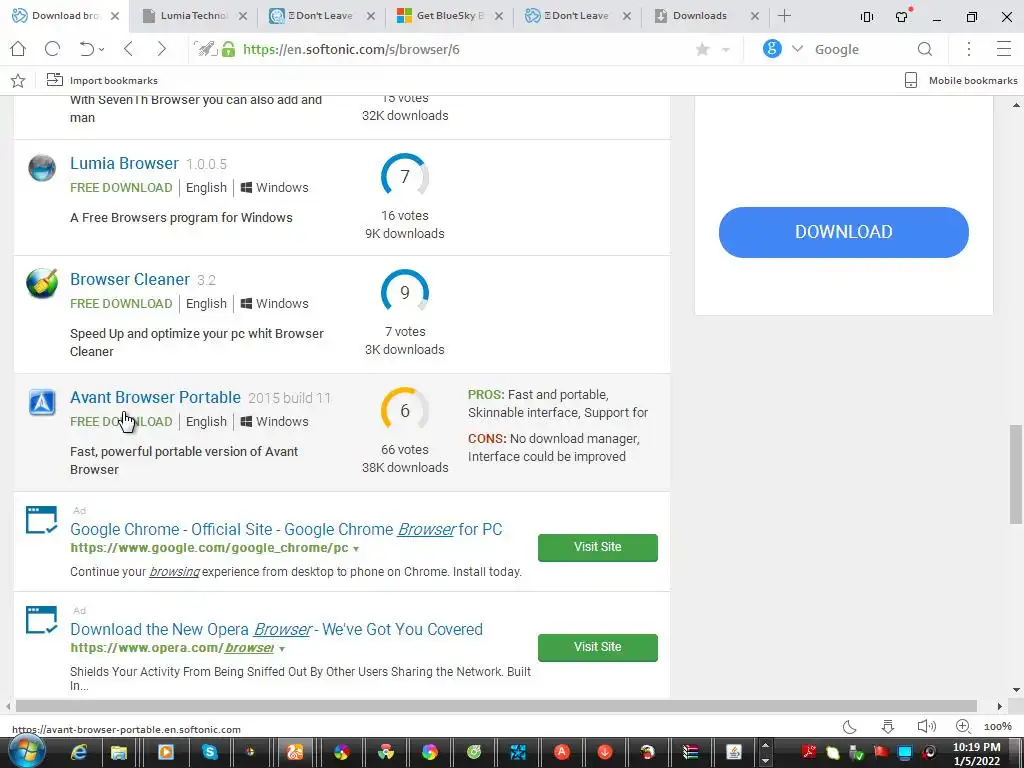1024x768 pixels.
Task: Close the Downloads tab
Action: pos(755,16)
